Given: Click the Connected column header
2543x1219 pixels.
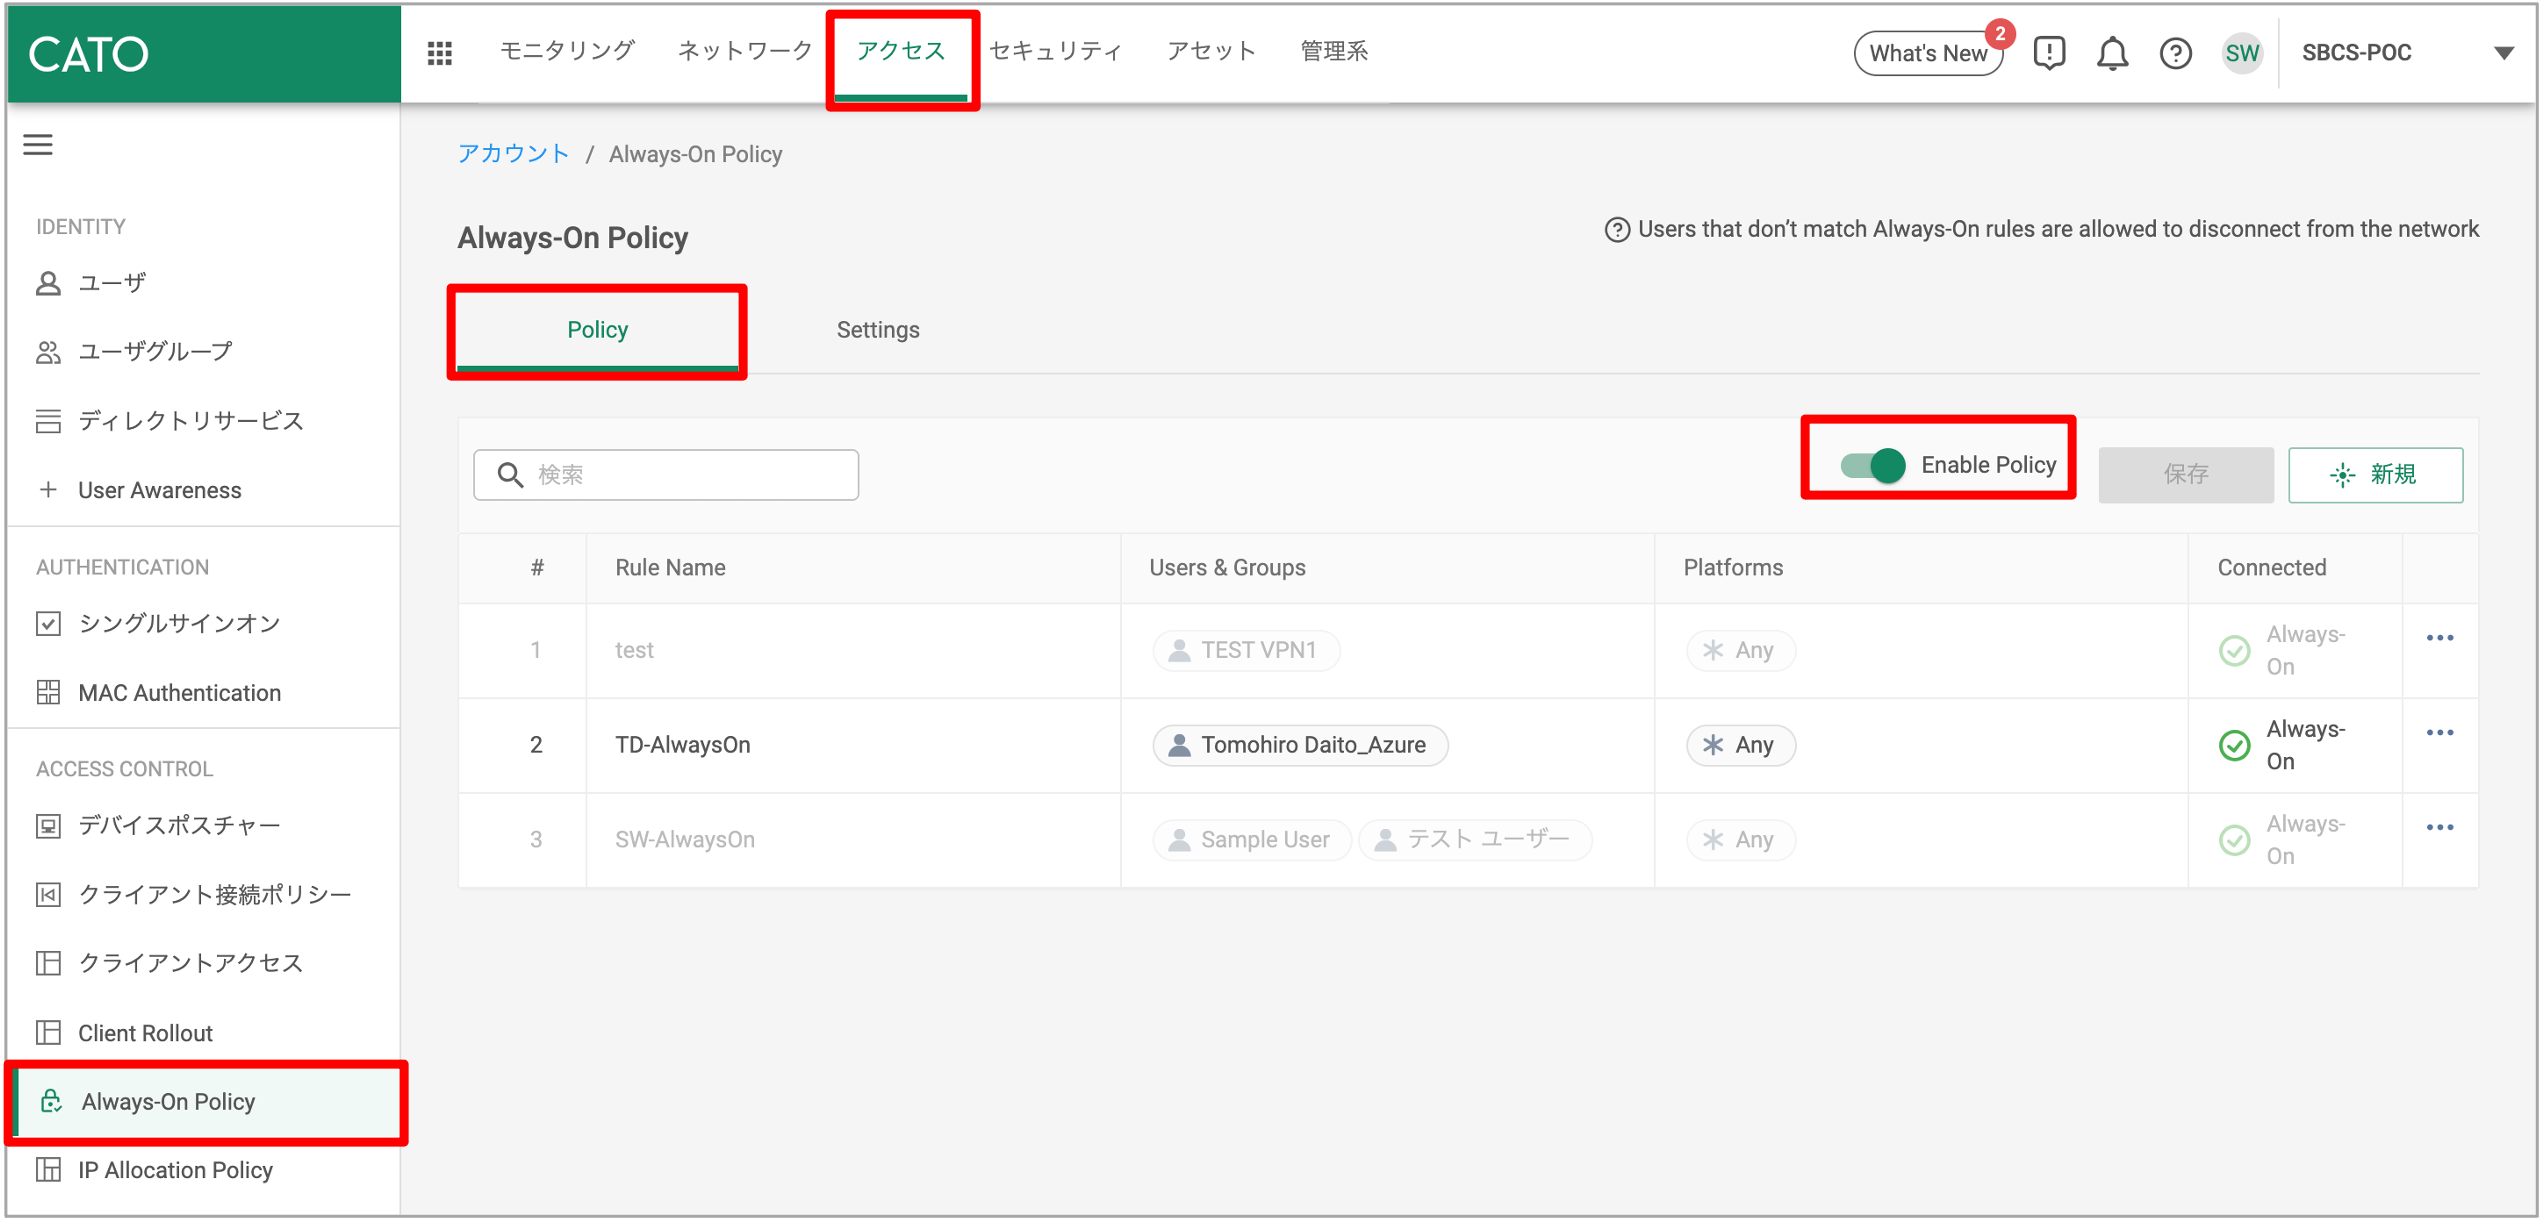Looking at the screenshot, I should pos(2272,568).
